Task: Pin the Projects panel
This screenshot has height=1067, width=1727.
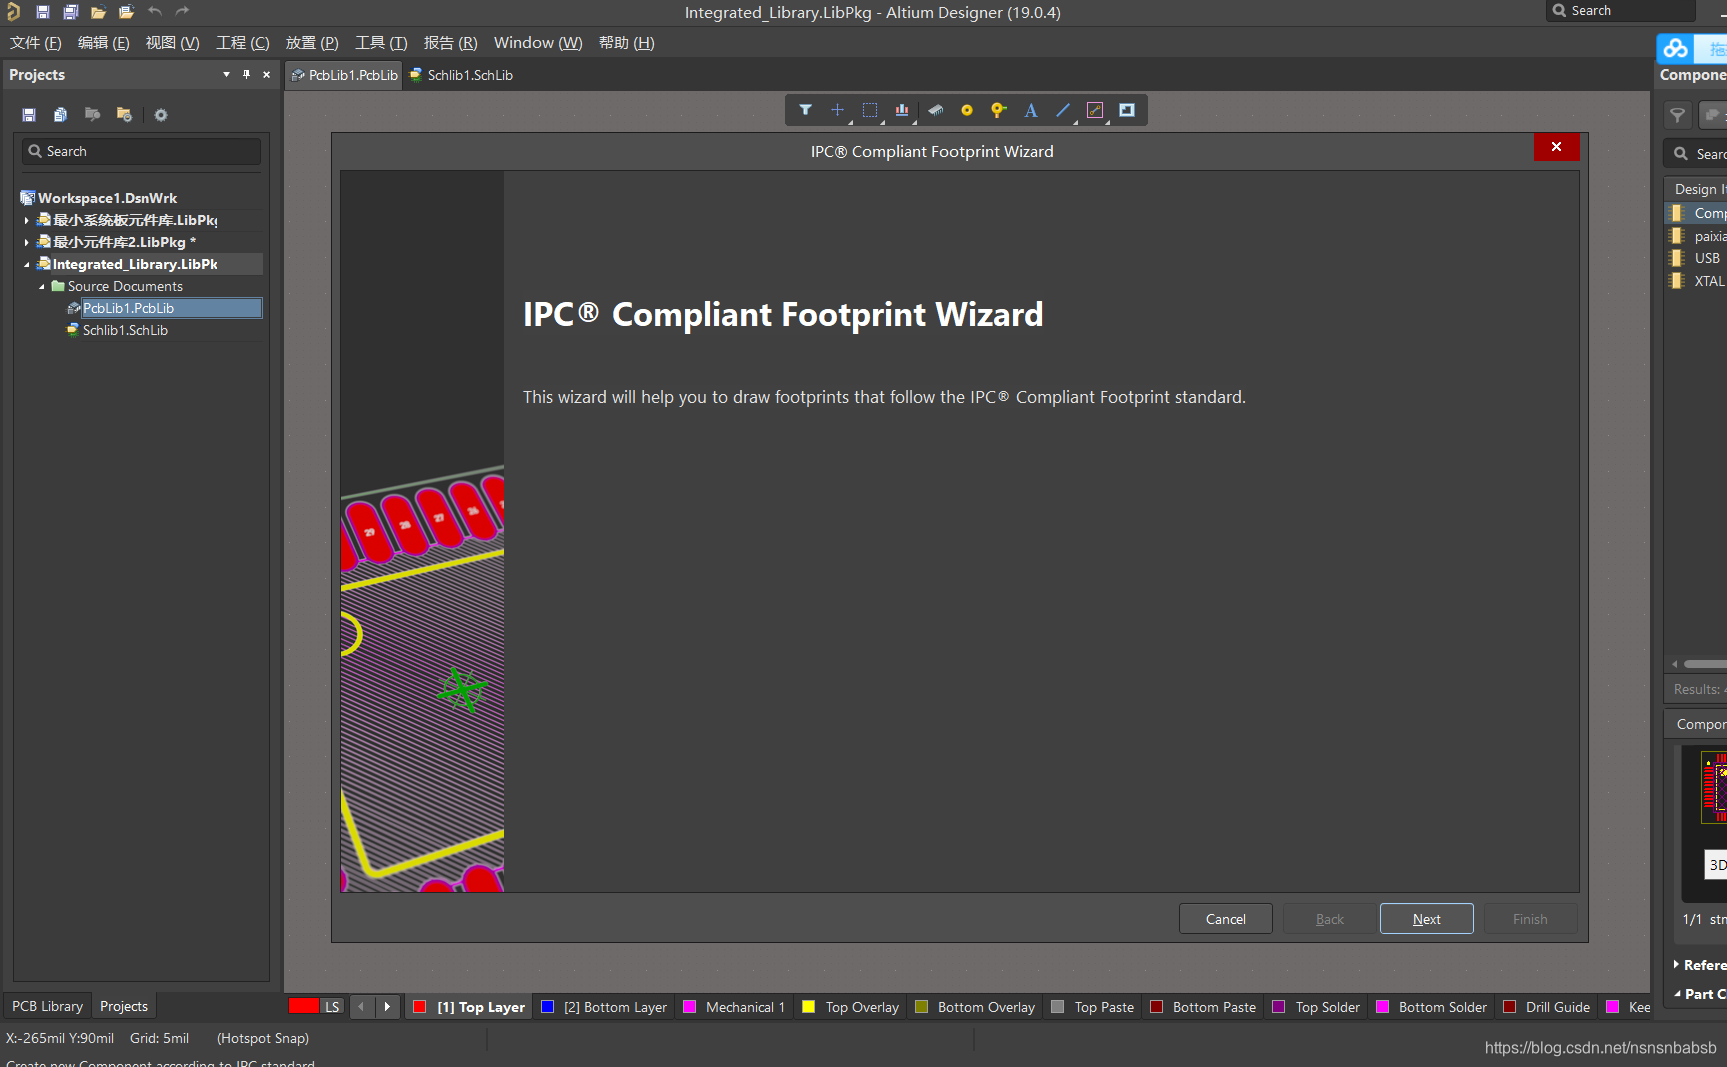Action: tap(246, 75)
